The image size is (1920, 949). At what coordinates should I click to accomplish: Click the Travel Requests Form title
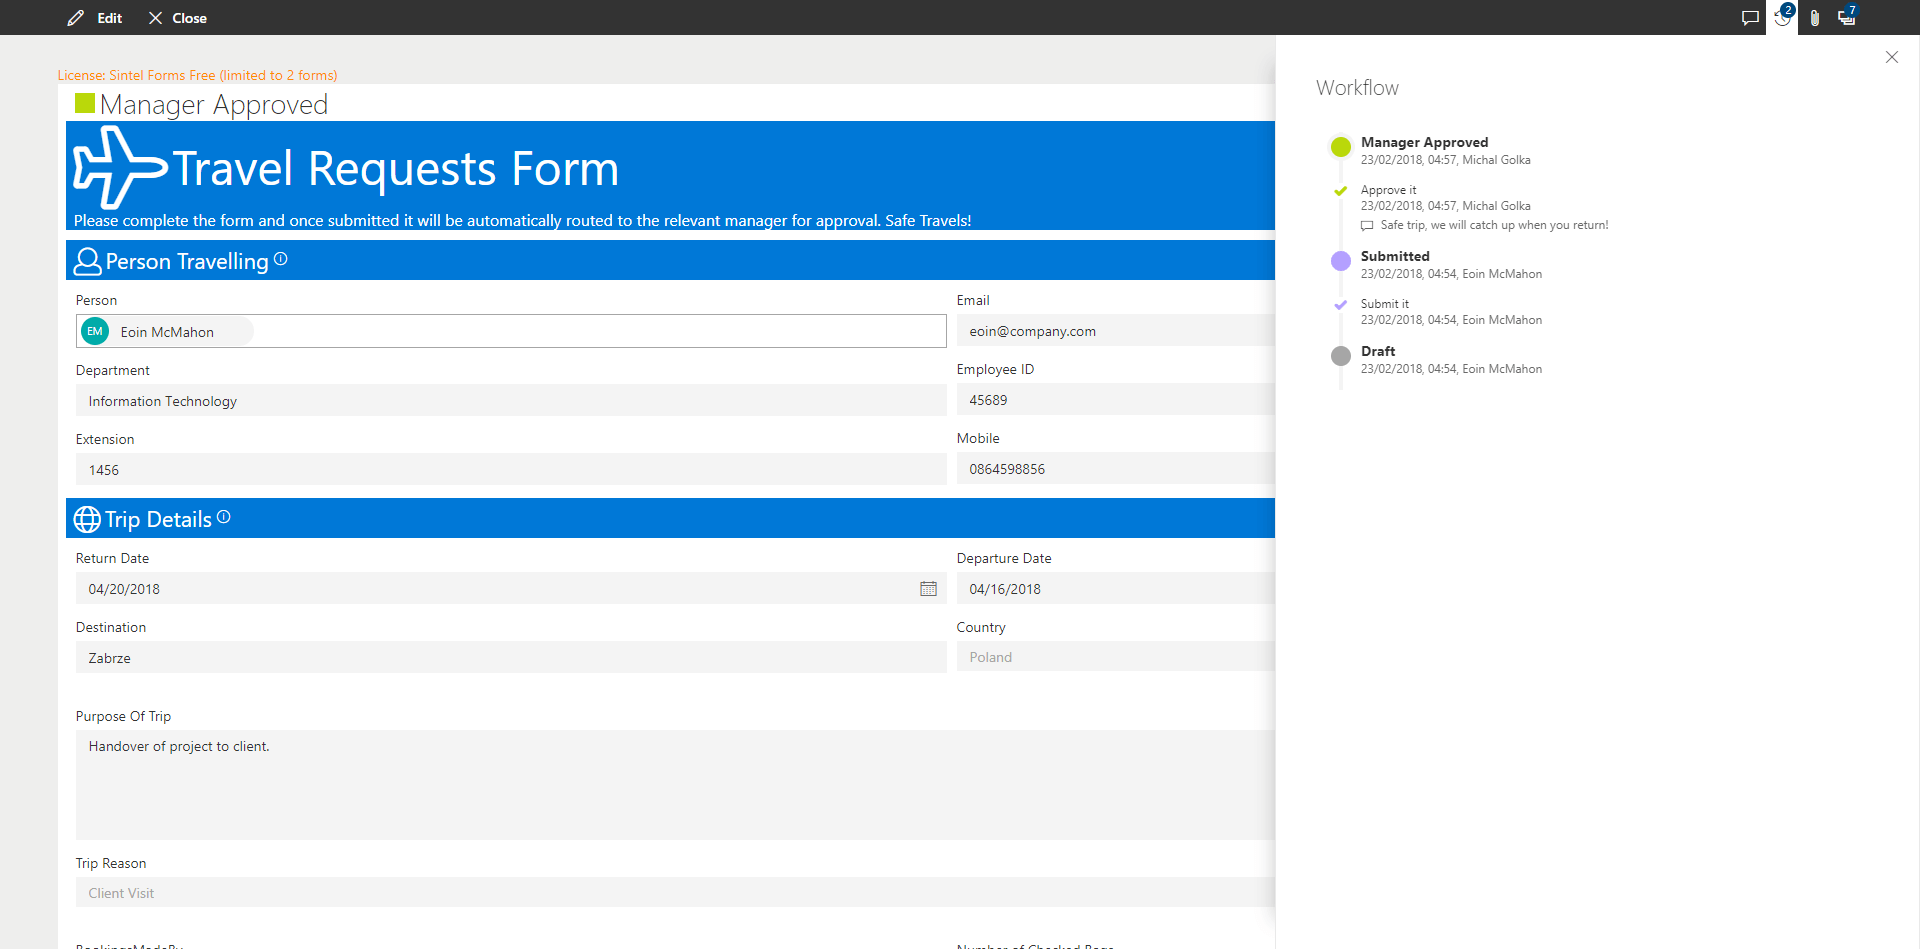pos(396,168)
